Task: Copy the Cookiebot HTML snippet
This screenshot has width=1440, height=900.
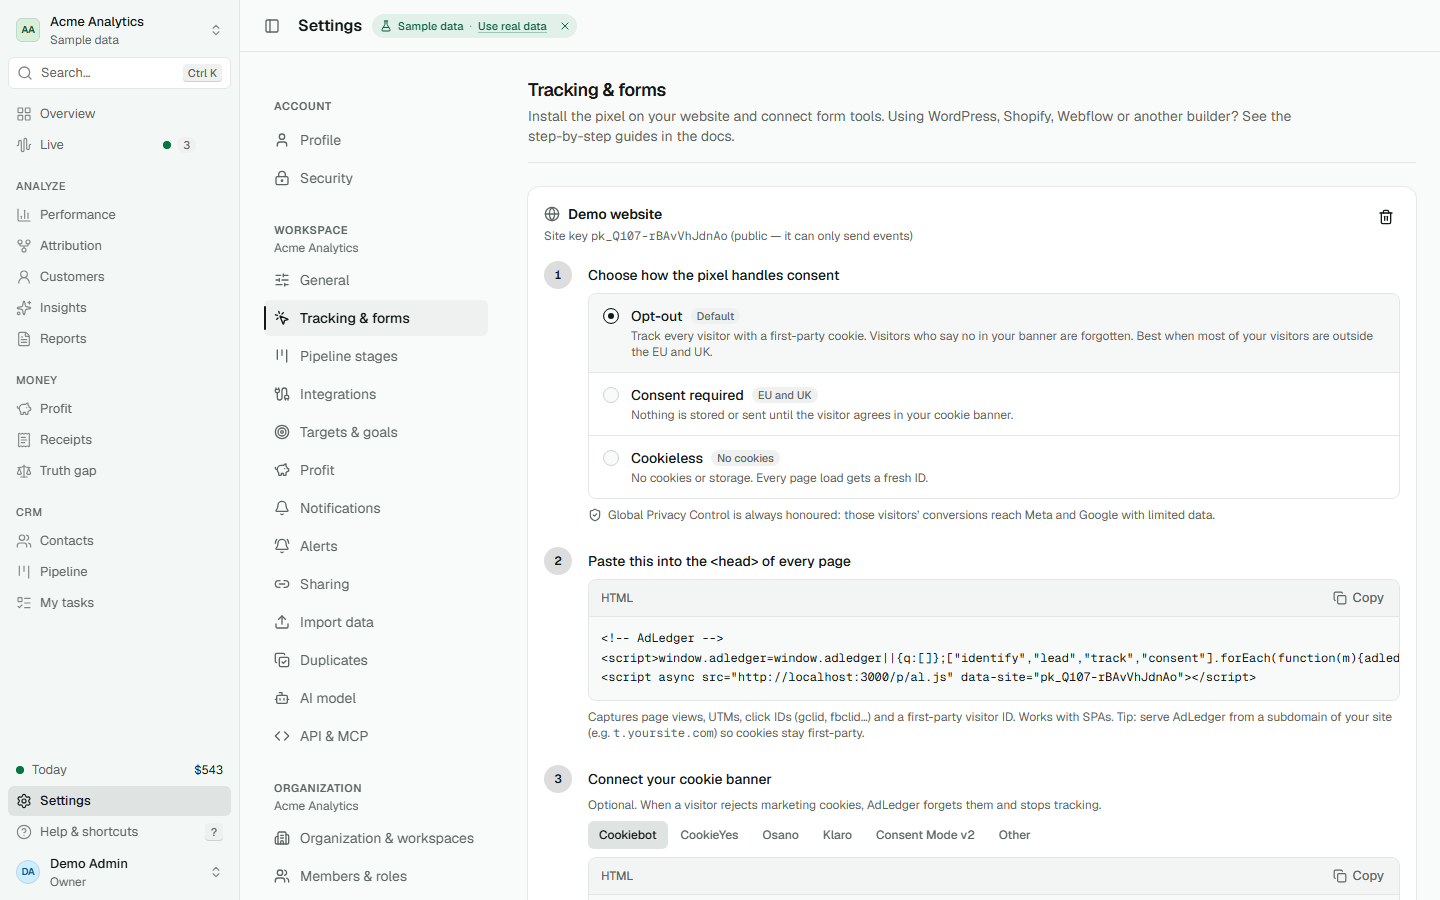Action: pos(1358,876)
